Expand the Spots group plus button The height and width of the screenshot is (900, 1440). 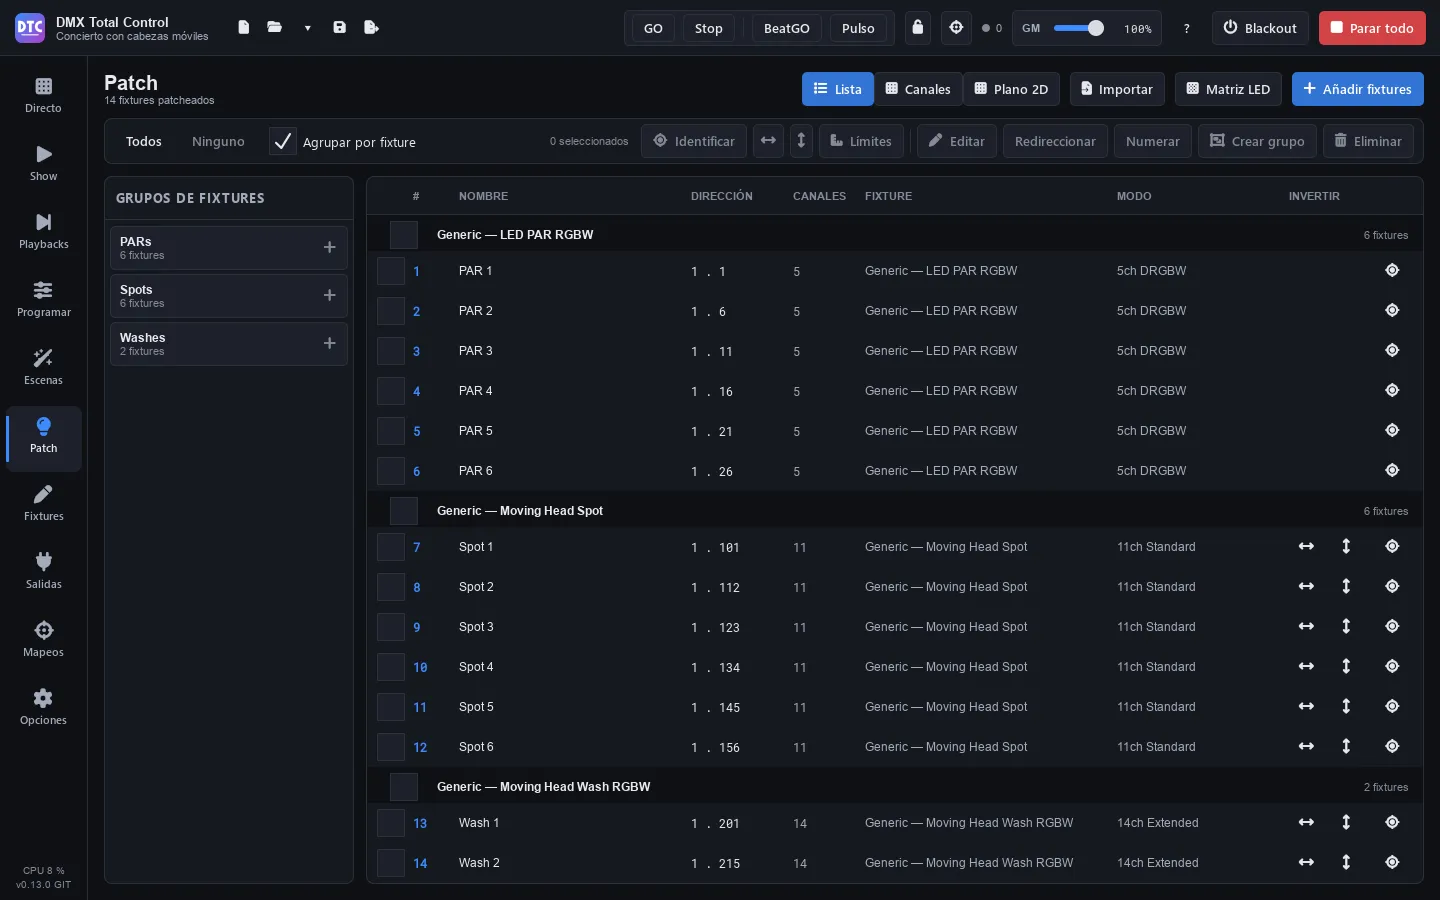(x=329, y=295)
